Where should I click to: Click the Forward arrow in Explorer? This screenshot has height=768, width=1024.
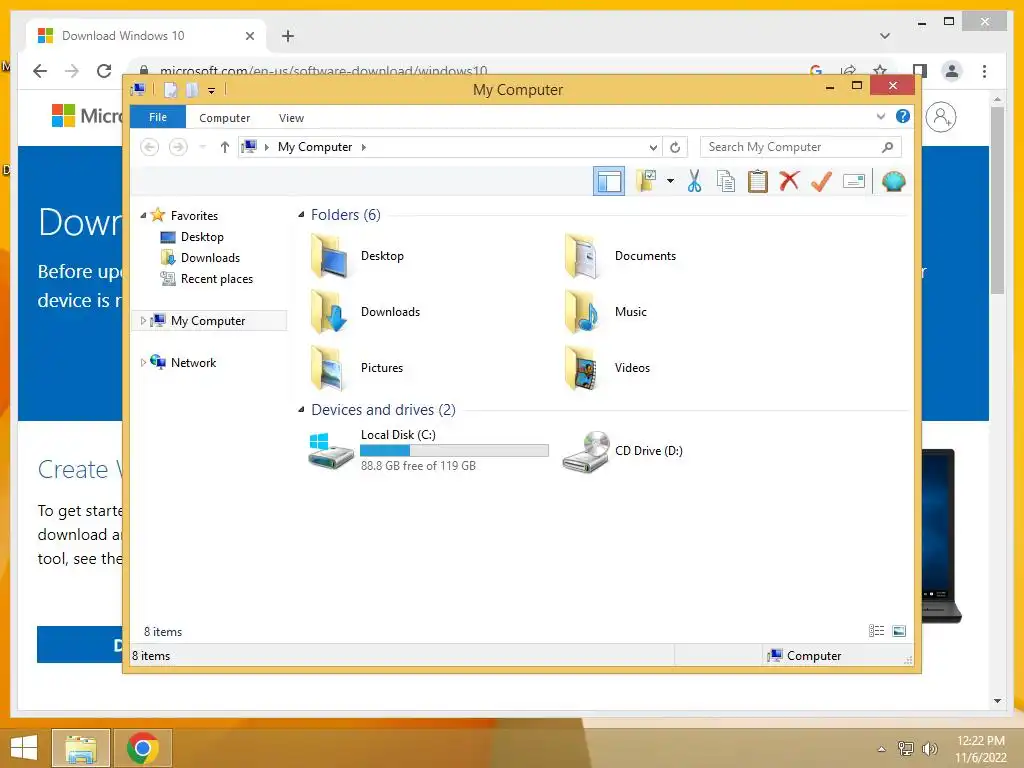click(178, 147)
